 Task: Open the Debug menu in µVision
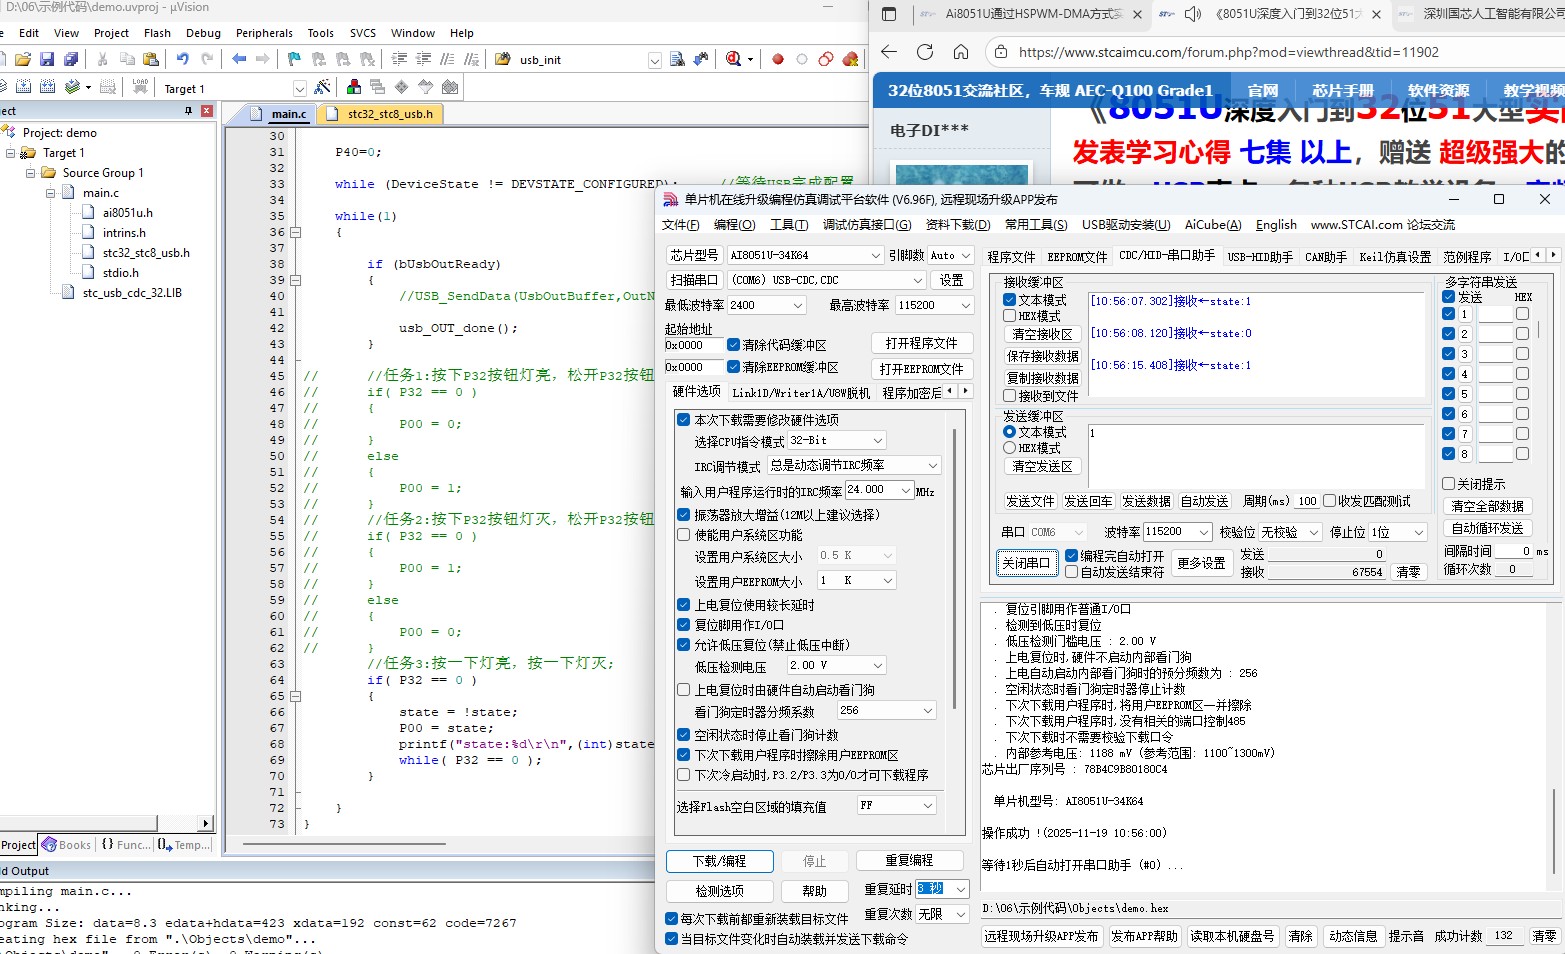(x=203, y=33)
